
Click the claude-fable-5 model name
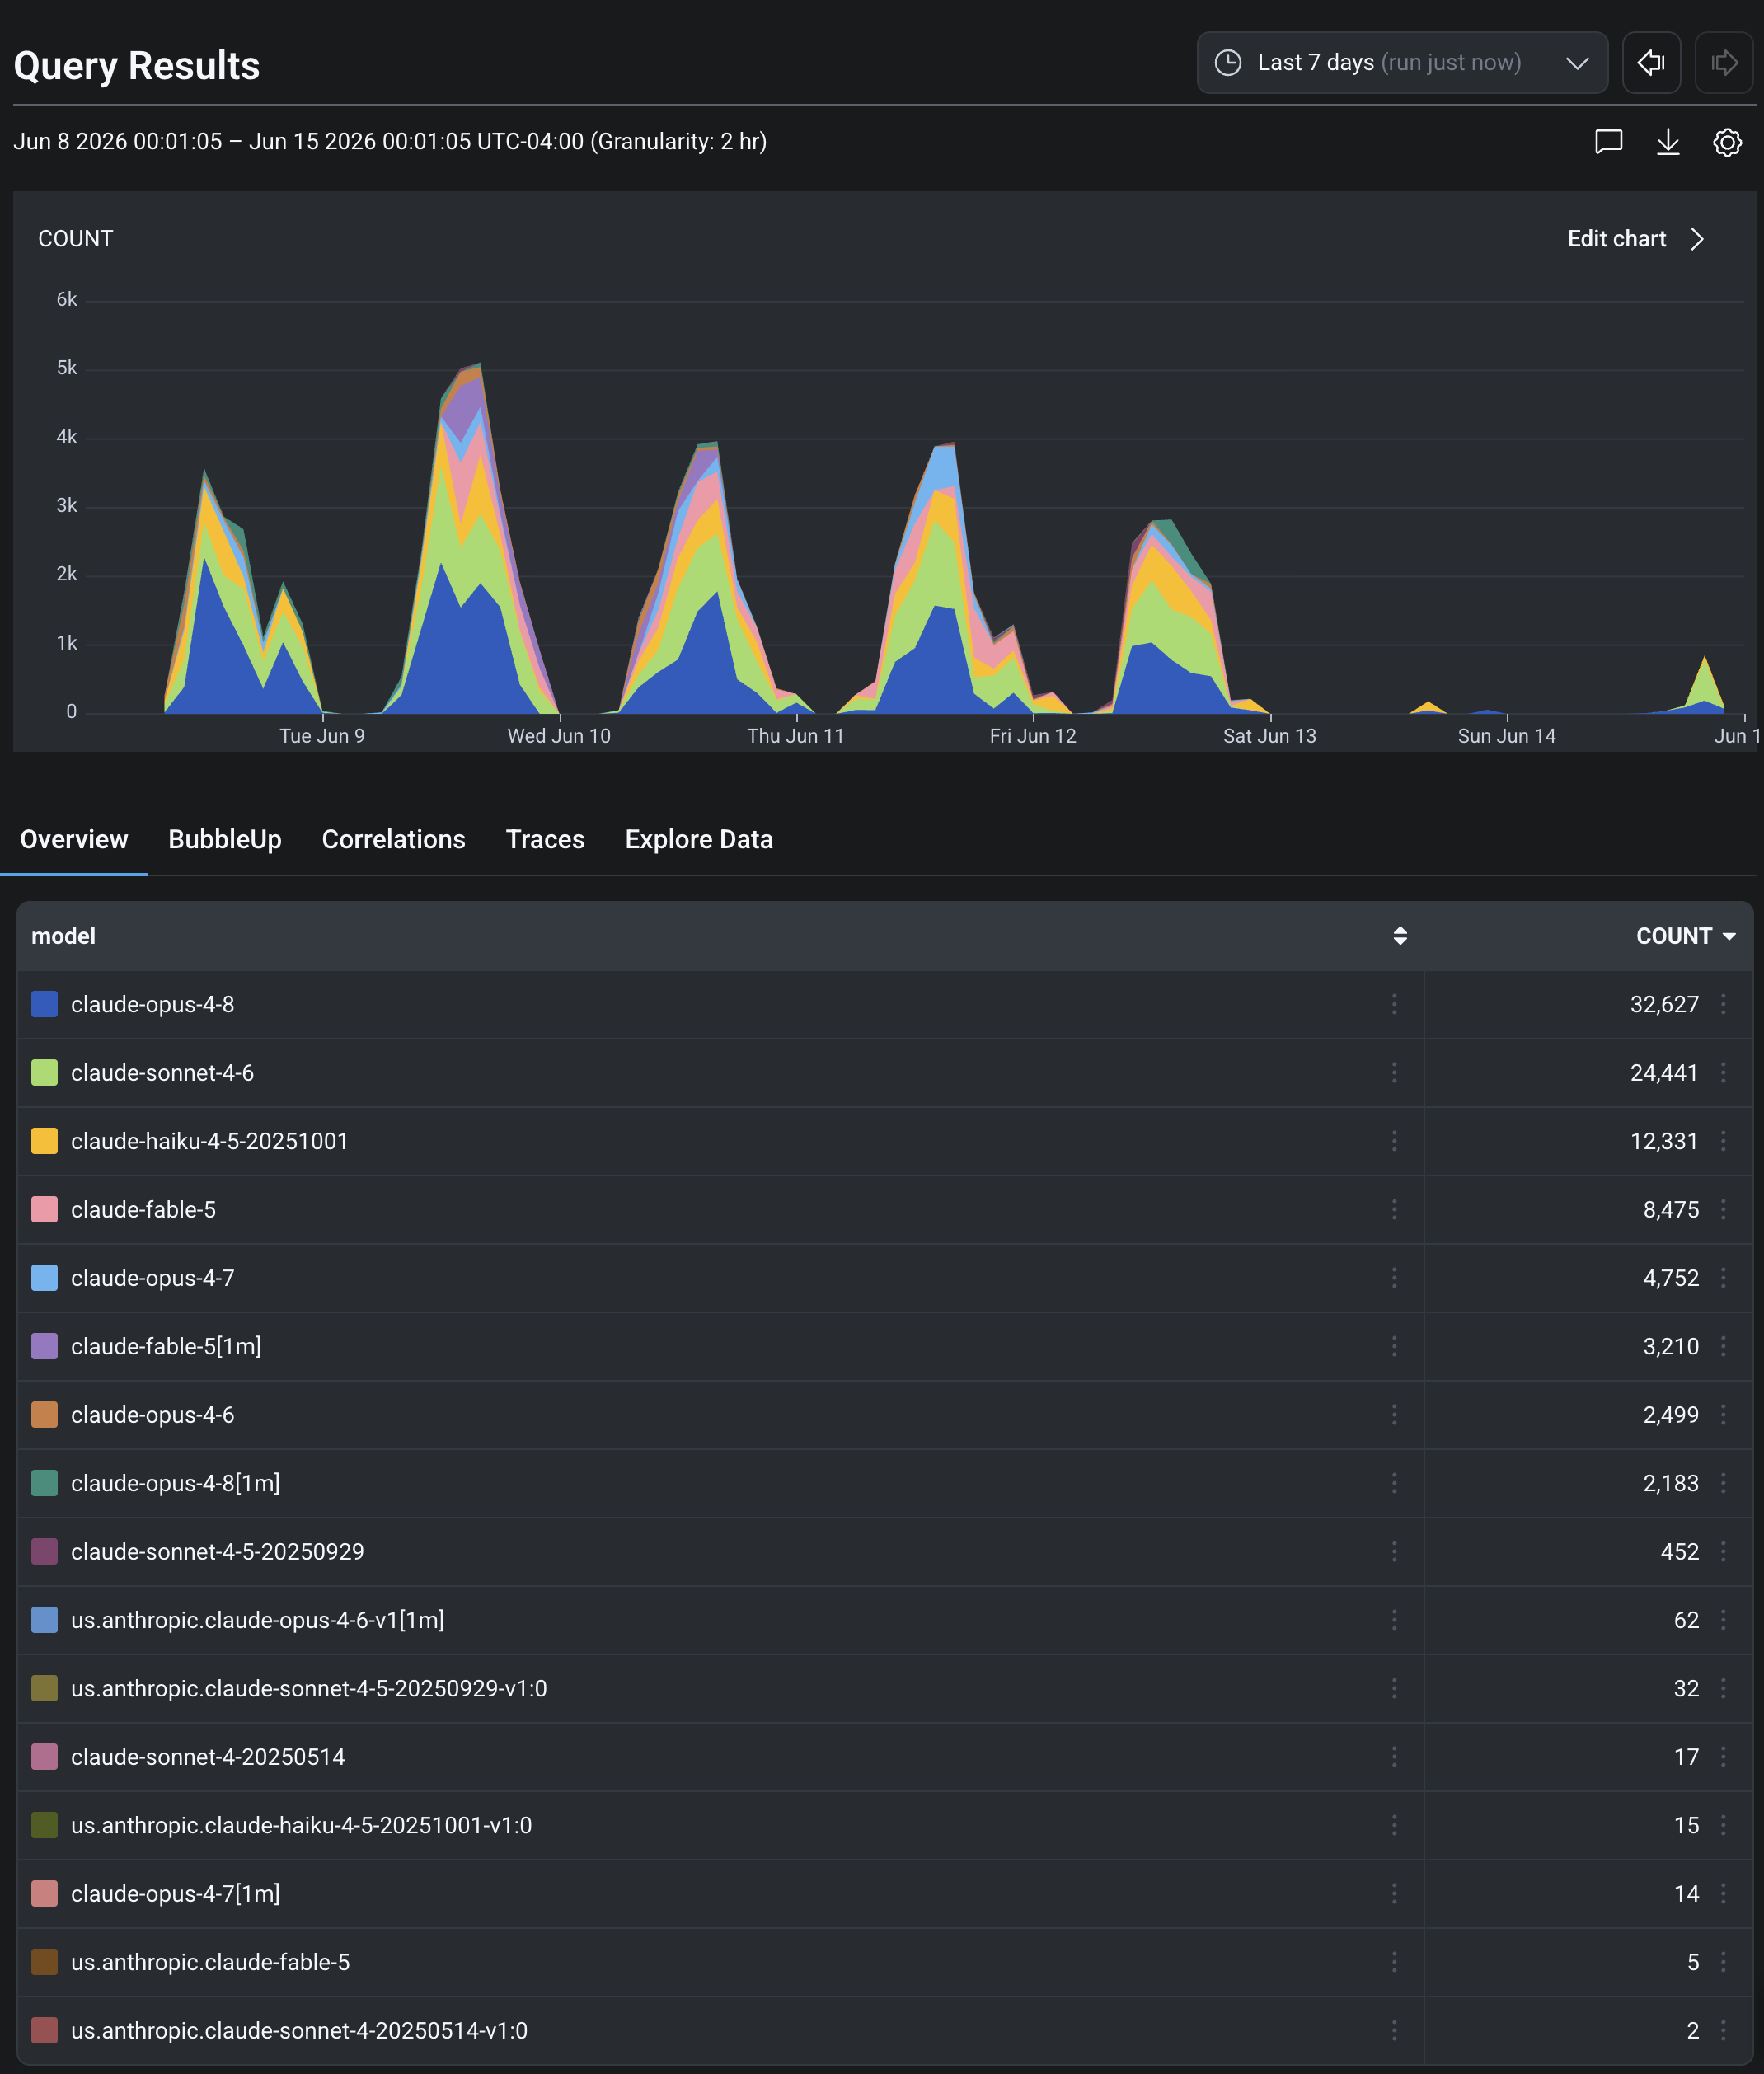(x=143, y=1210)
